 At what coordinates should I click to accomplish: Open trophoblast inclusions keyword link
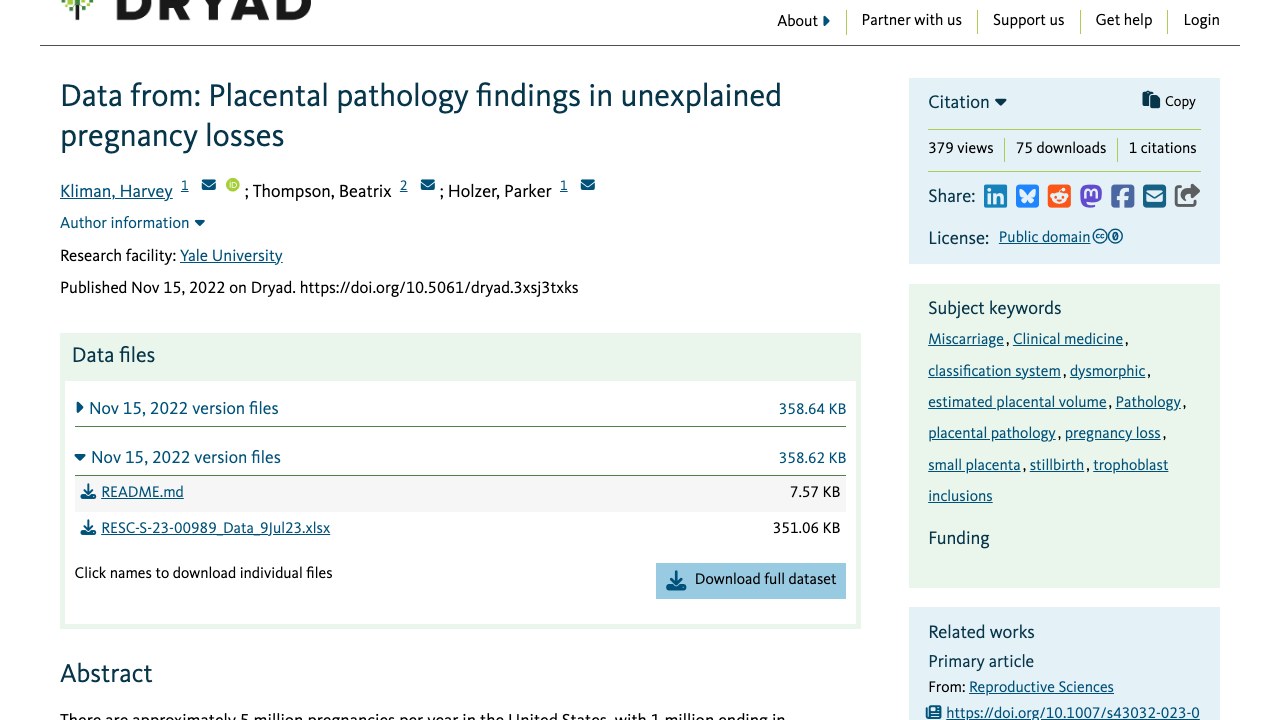1048,480
